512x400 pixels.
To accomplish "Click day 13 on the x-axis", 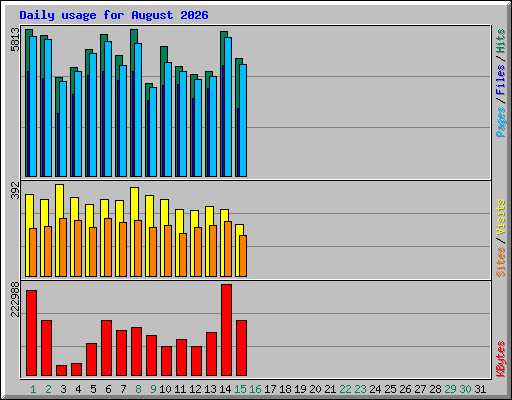I will [x=210, y=389].
